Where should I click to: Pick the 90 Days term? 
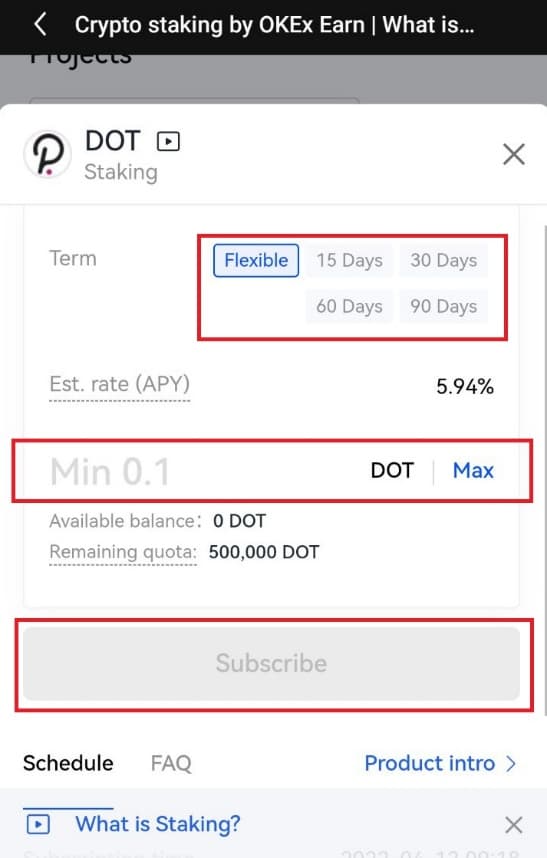(x=444, y=306)
